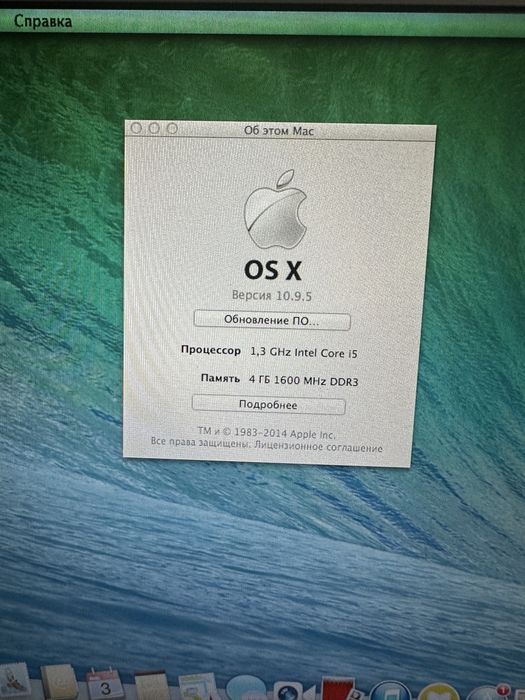Open Calendar icon showing 3
The image size is (525, 700).
click(x=104, y=685)
